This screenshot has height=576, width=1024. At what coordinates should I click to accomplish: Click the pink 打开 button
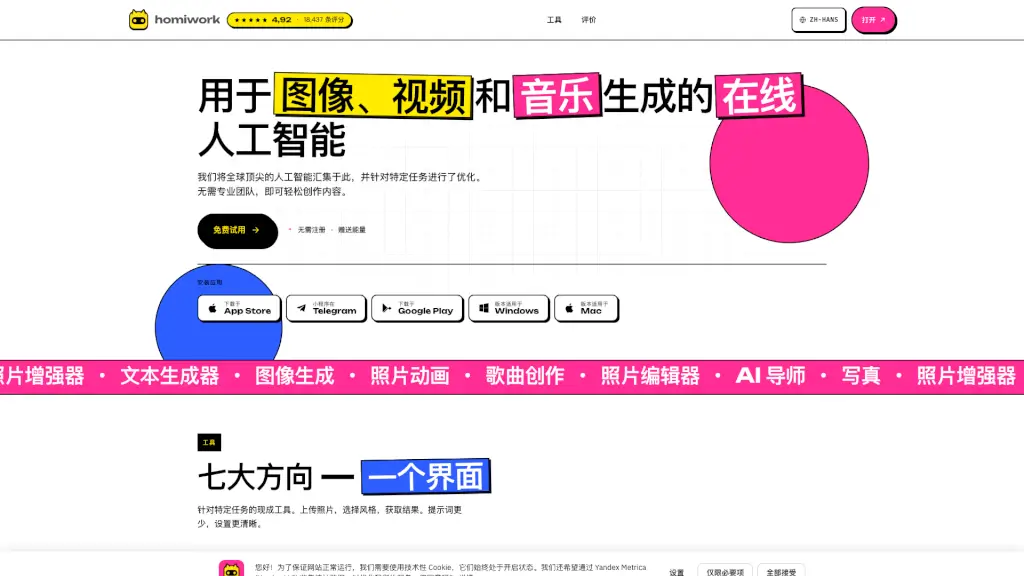[x=873, y=20]
